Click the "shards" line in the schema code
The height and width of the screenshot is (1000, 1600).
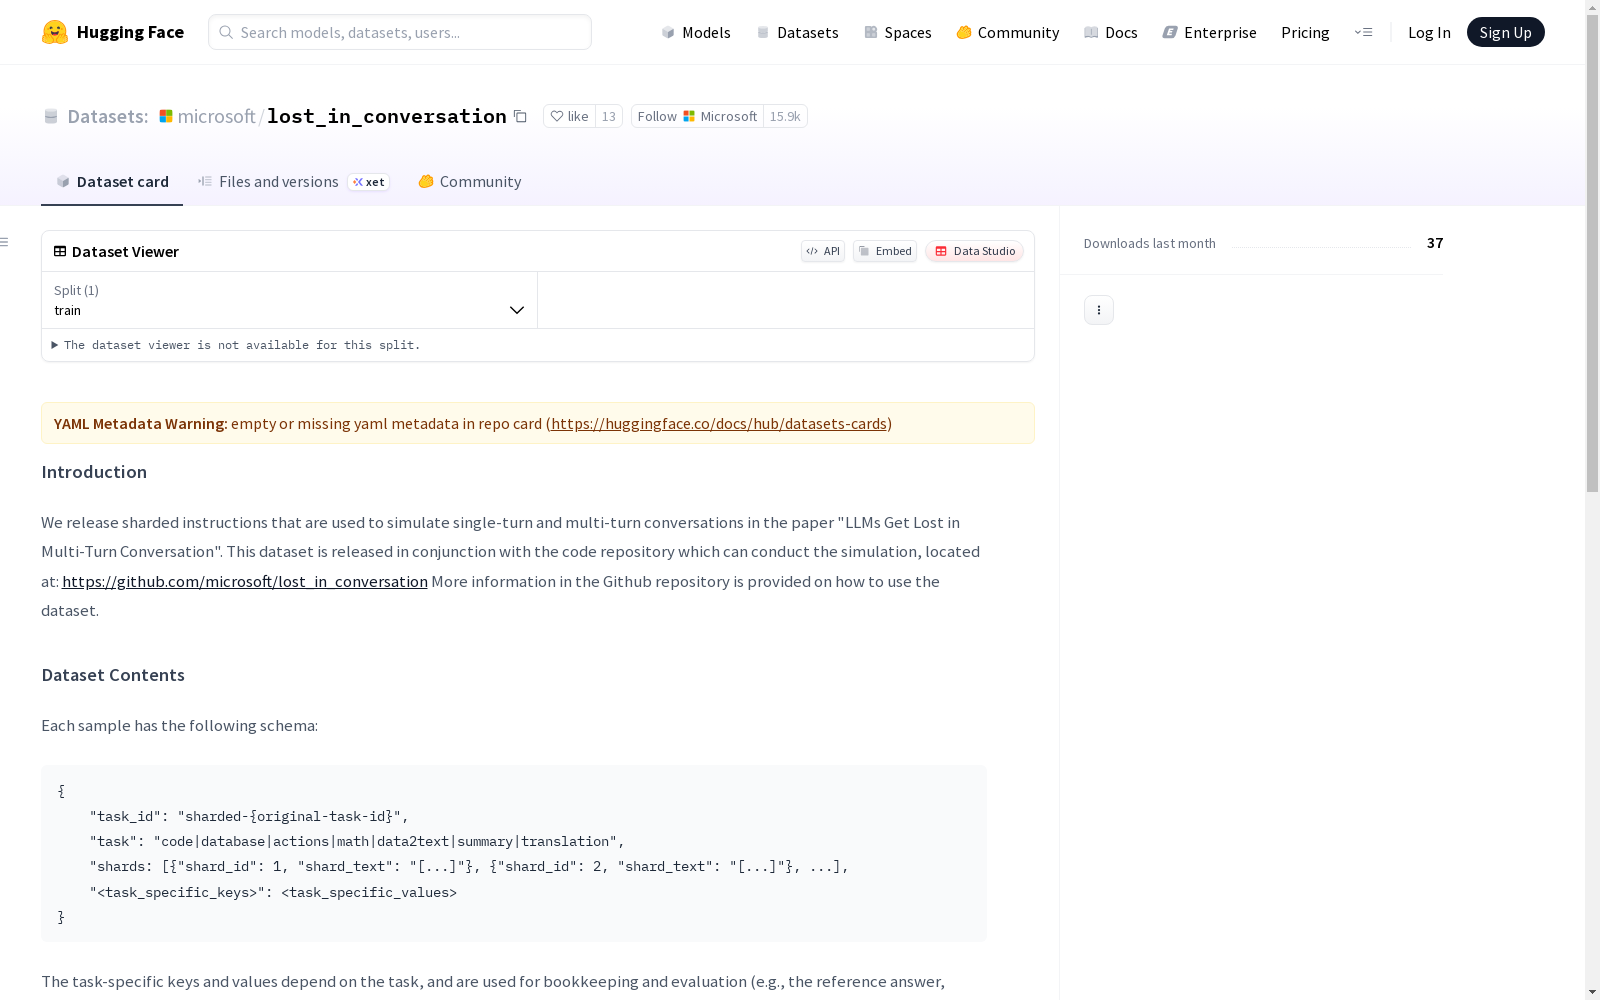[469, 866]
